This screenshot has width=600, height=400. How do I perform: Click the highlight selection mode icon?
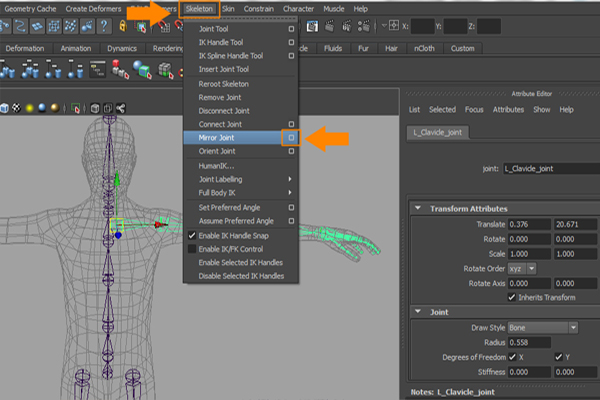(x=141, y=27)
